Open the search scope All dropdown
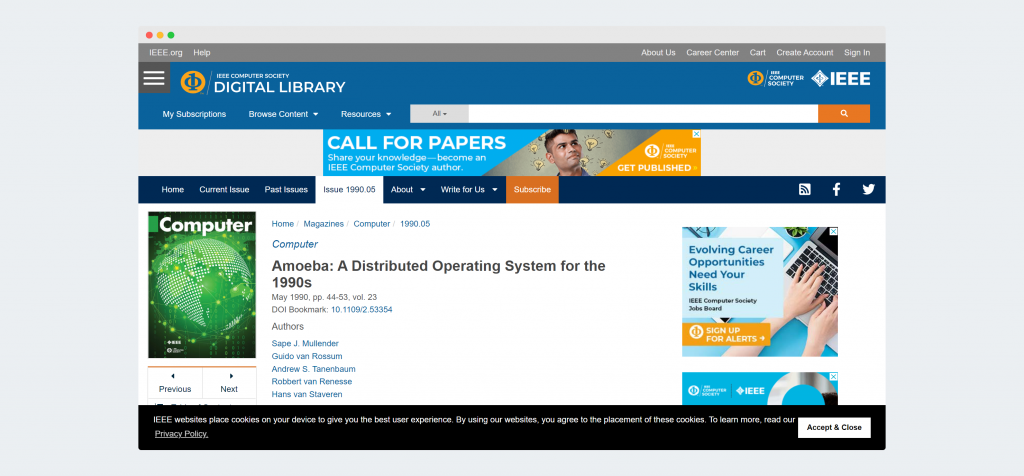The width and height of the screenshot is (1024, 476). 440,114
